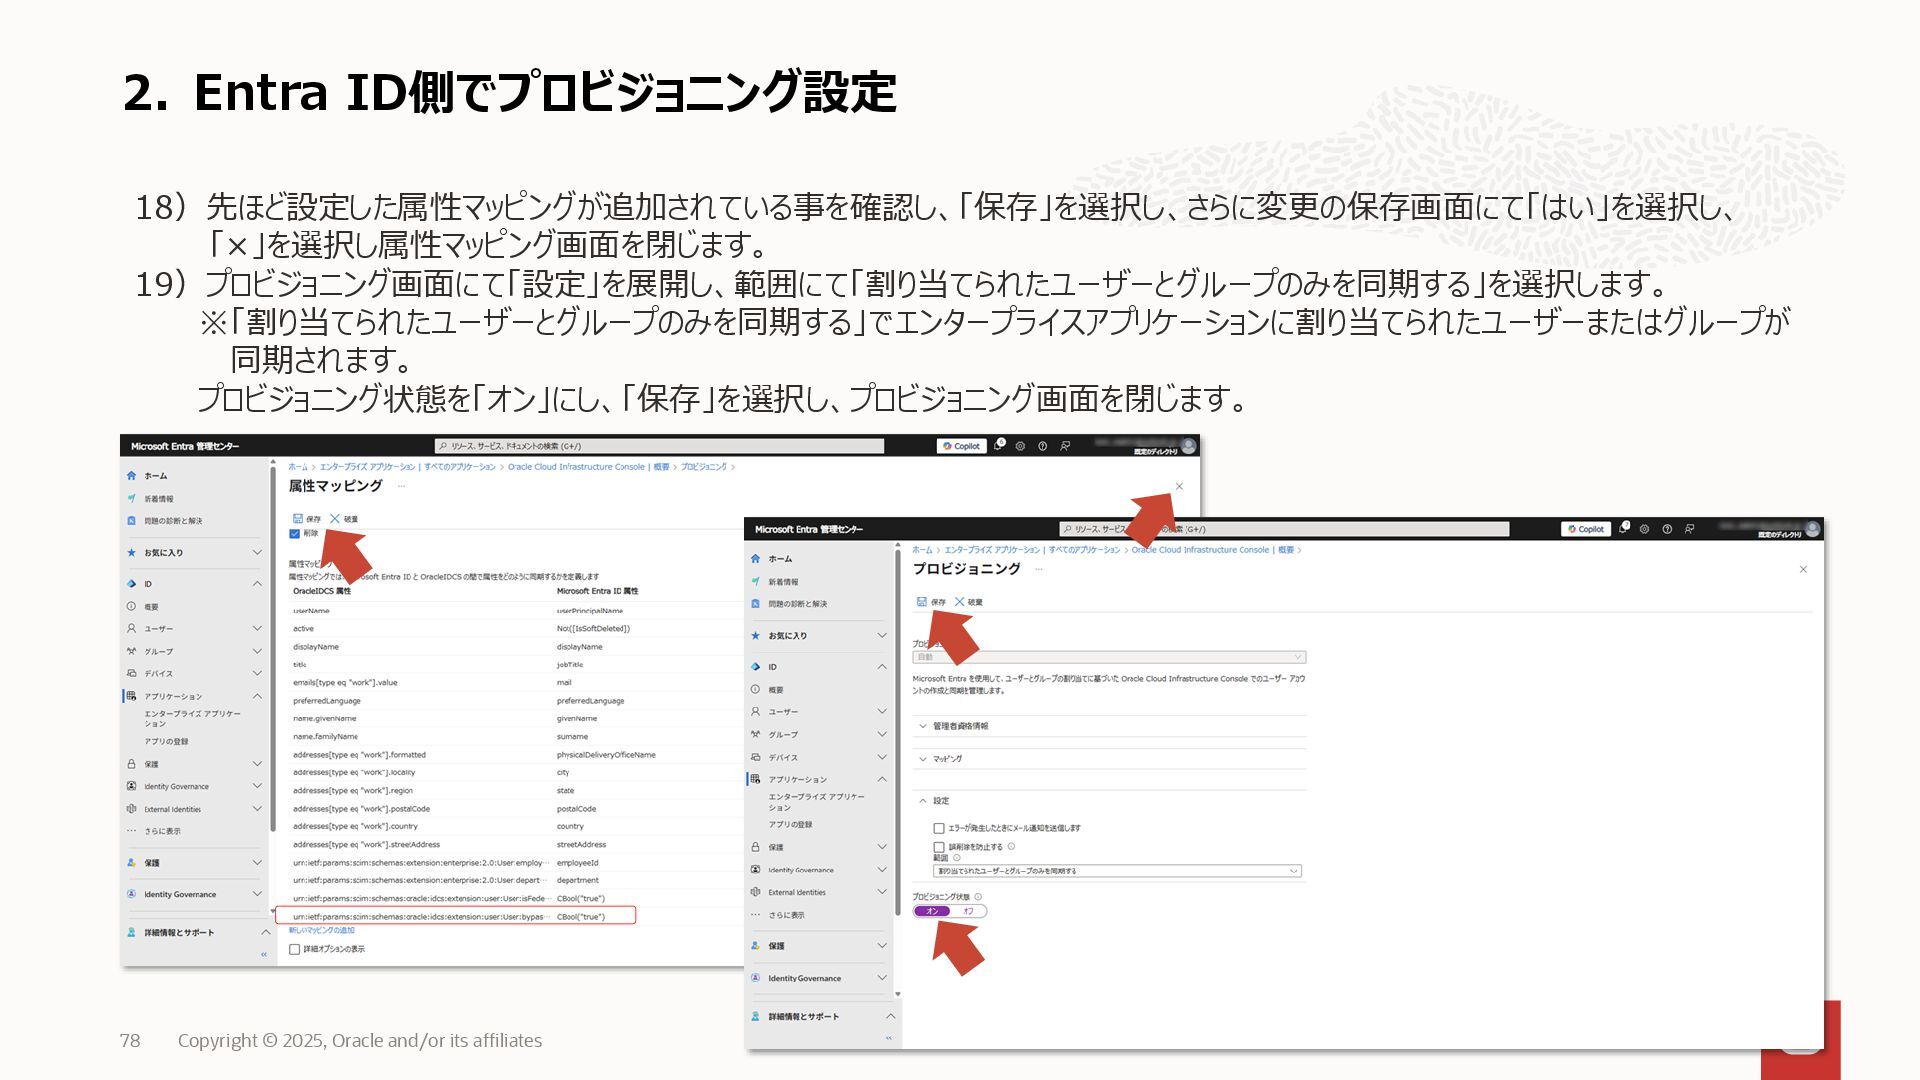Select the highlighted User:bypas… mapping row
Viewport: 1920px width, 1080px height.
455,916
